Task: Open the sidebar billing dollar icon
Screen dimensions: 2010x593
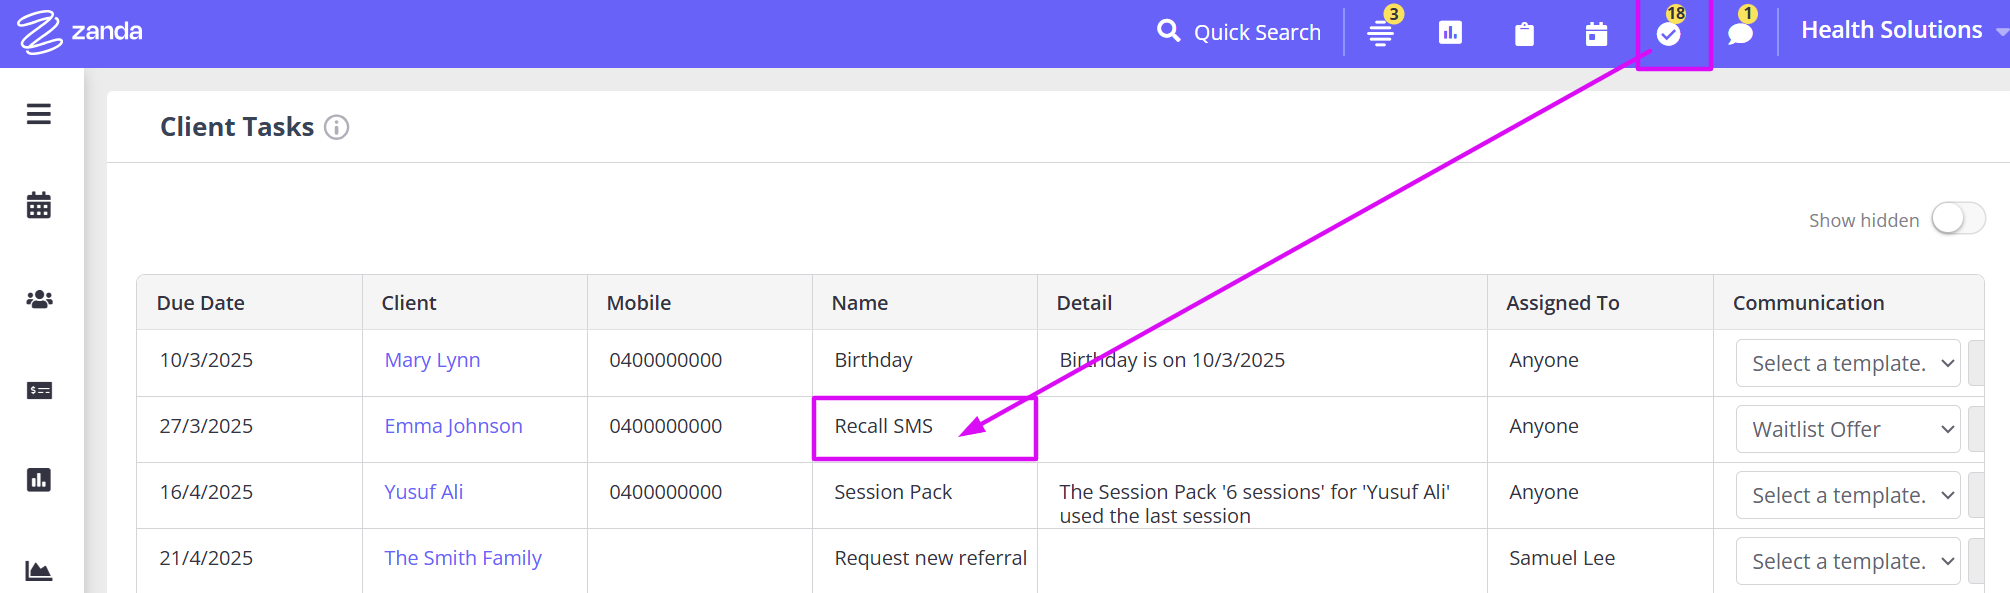Action: coord(39,390)
